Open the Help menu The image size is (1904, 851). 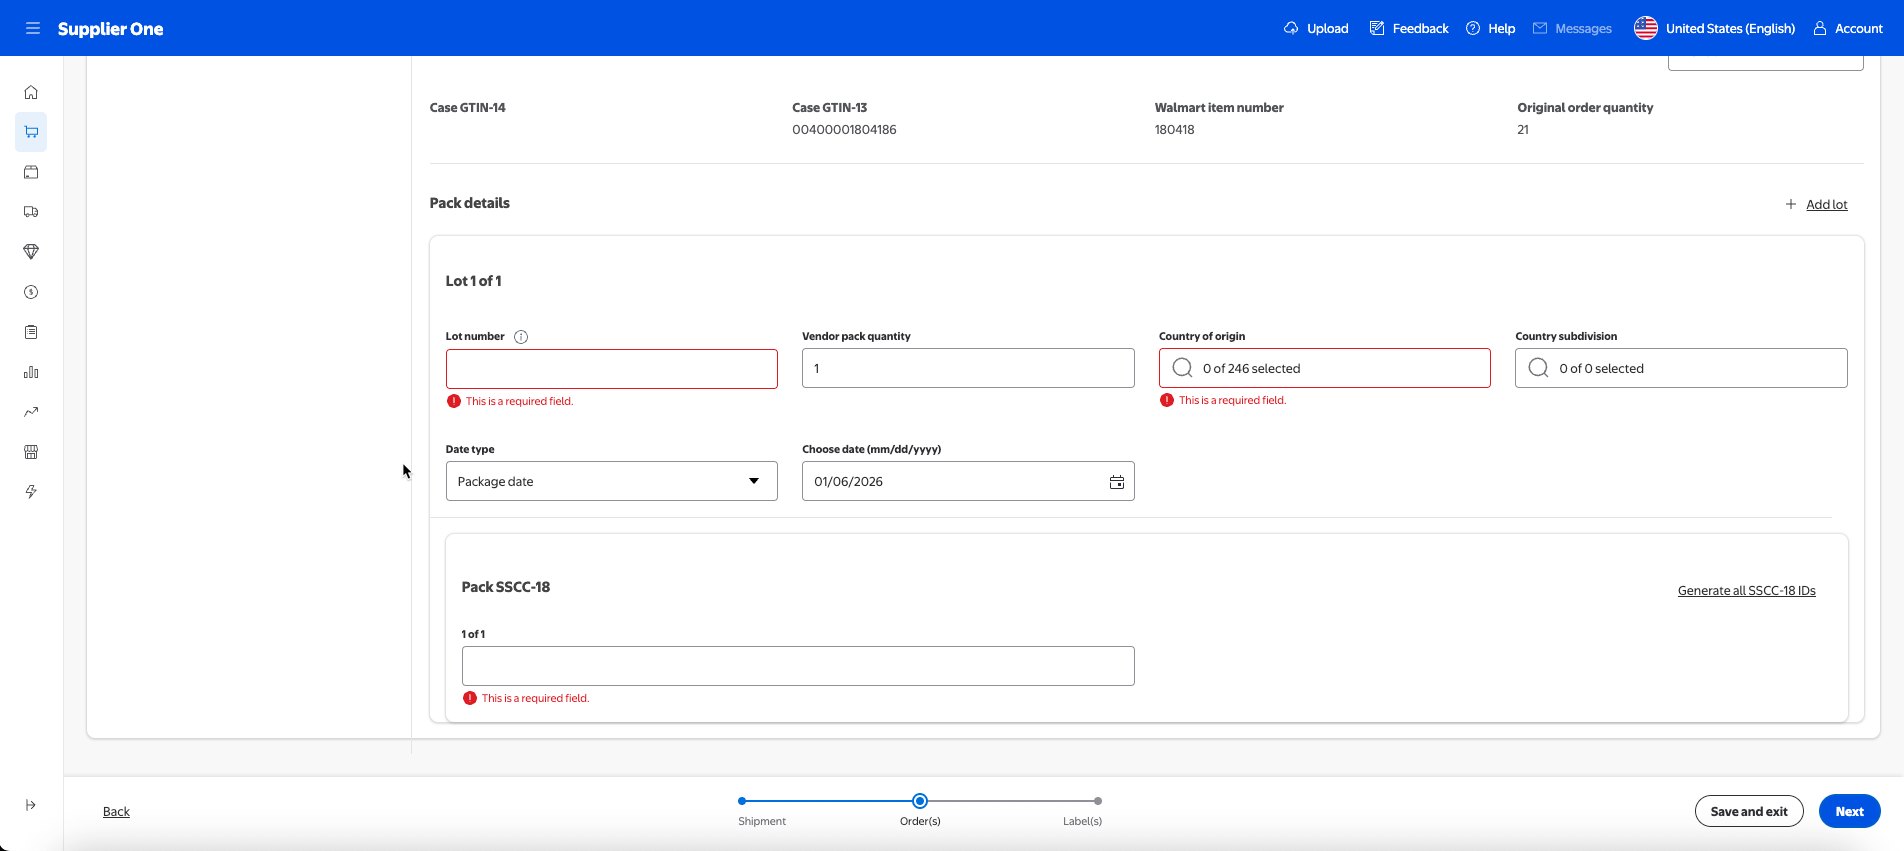point(1490,28)
